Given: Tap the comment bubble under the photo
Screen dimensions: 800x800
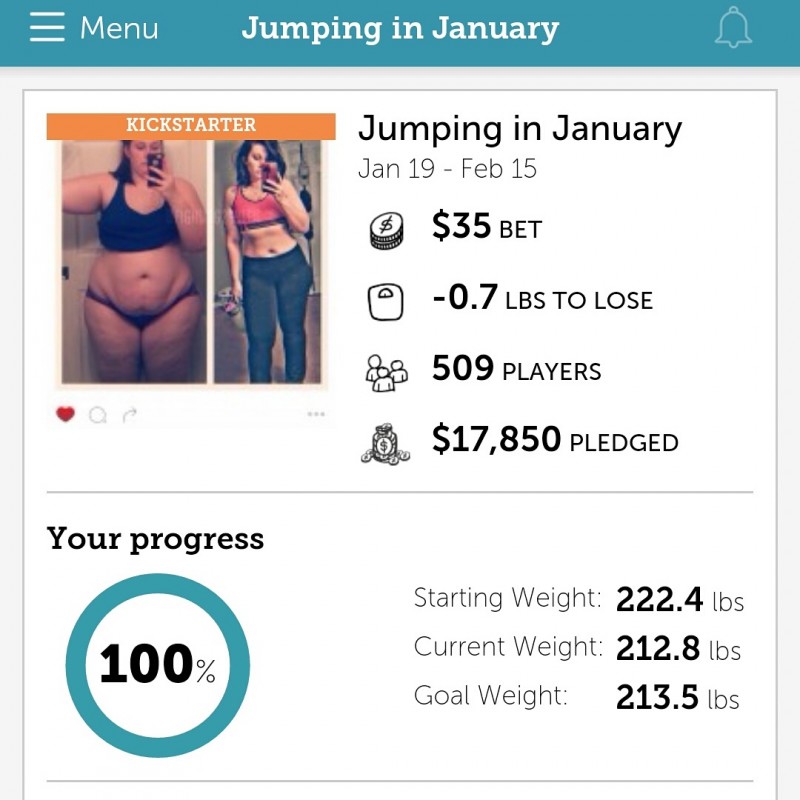Looking at the screenshot, I should 97,414.
